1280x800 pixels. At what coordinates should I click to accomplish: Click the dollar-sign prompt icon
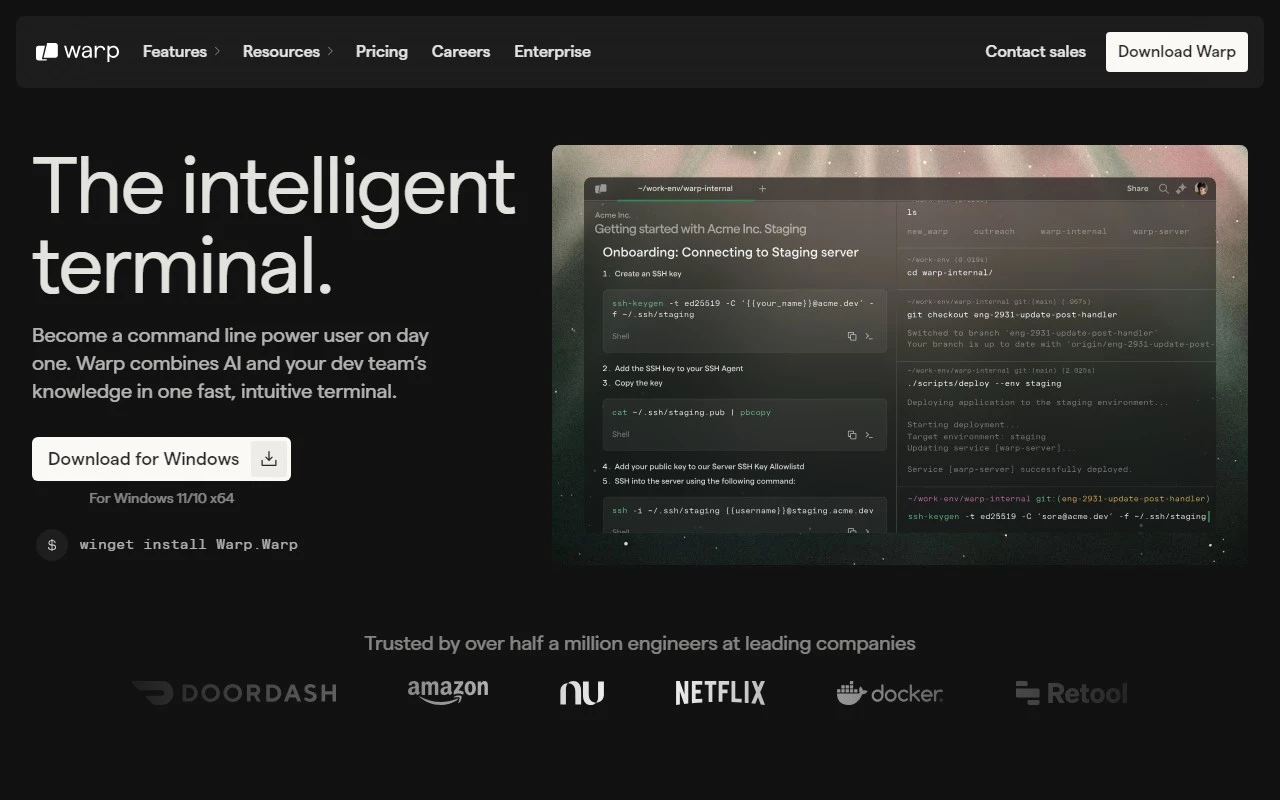(52, 544)
